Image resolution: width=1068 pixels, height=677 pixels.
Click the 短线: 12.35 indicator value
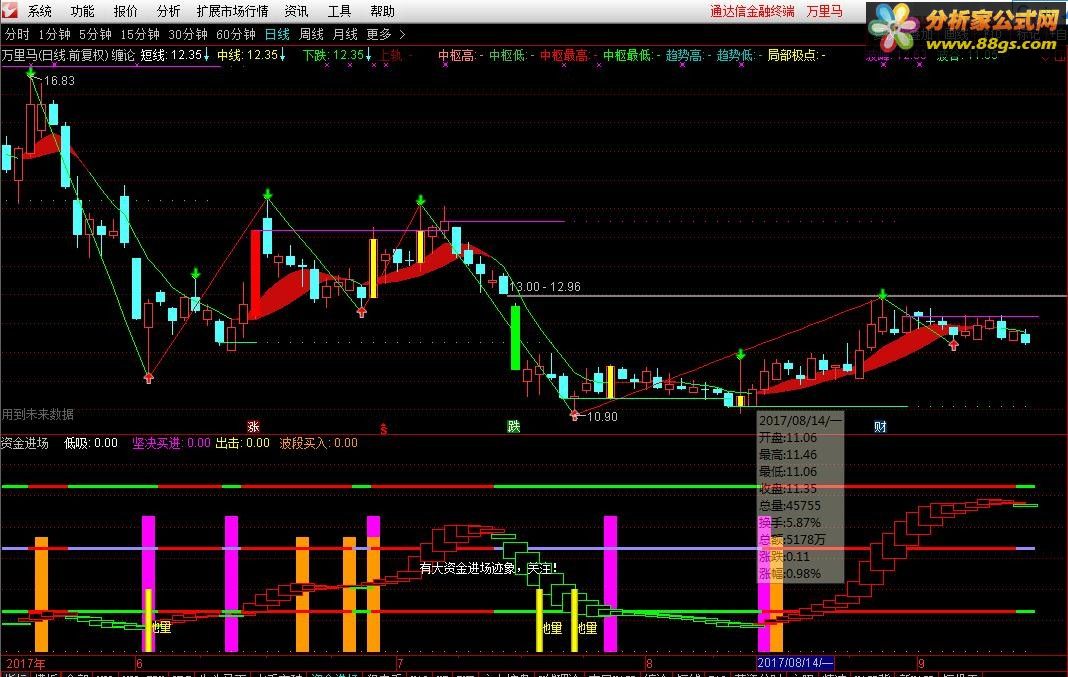(175, 55)
